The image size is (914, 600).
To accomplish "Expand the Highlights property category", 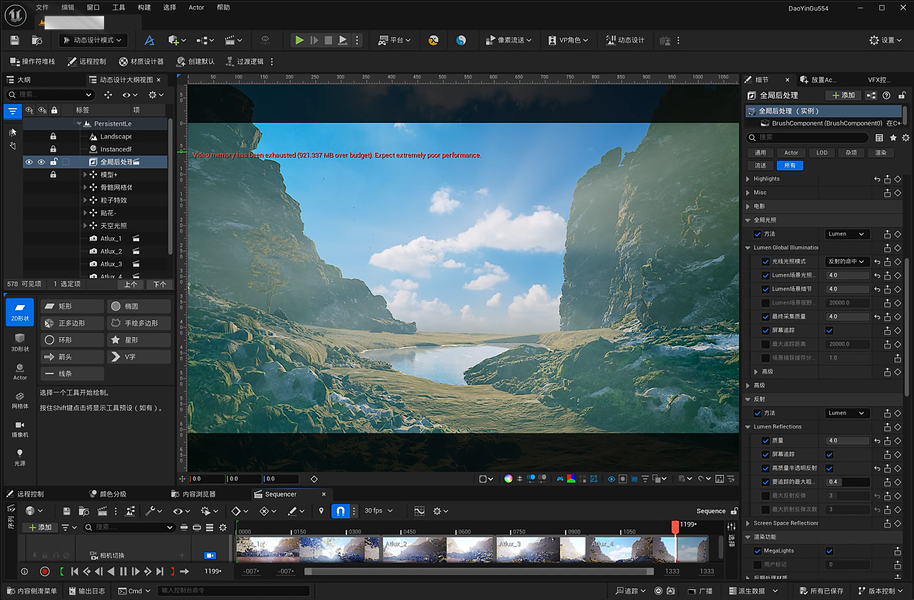I will pos(748,179).
